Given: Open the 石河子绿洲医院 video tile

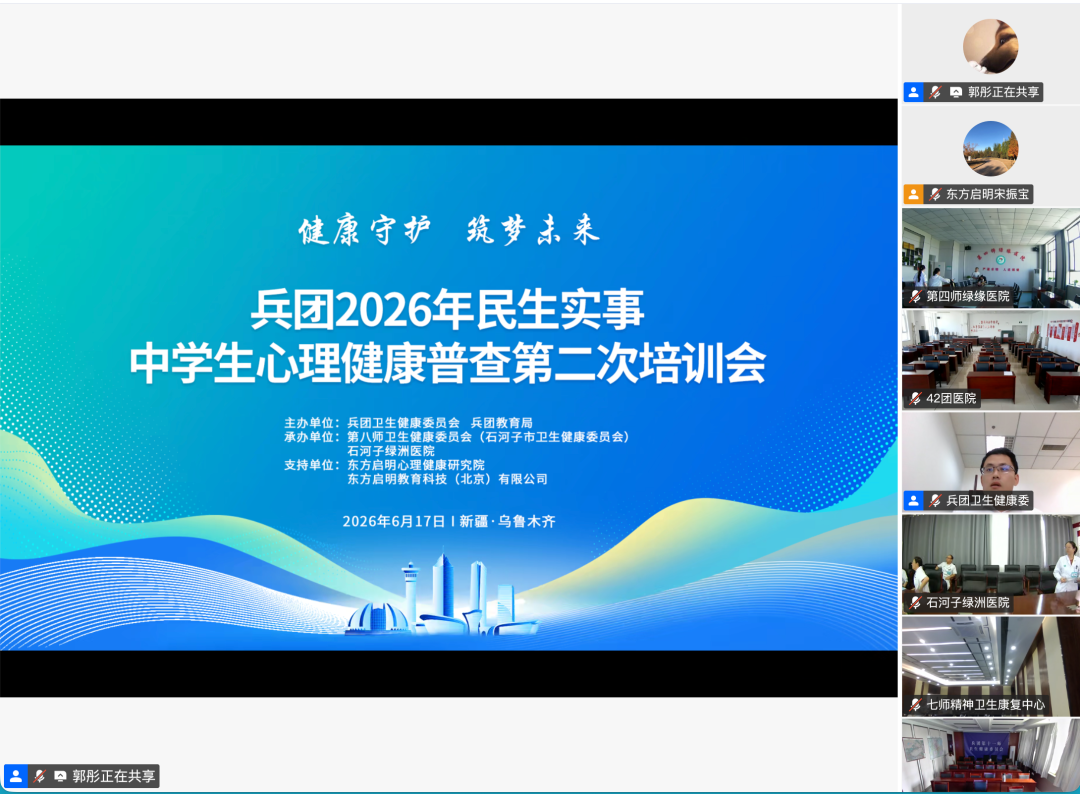Looking at the screenshot, I should pyautogui.click(x=990, y=564).
